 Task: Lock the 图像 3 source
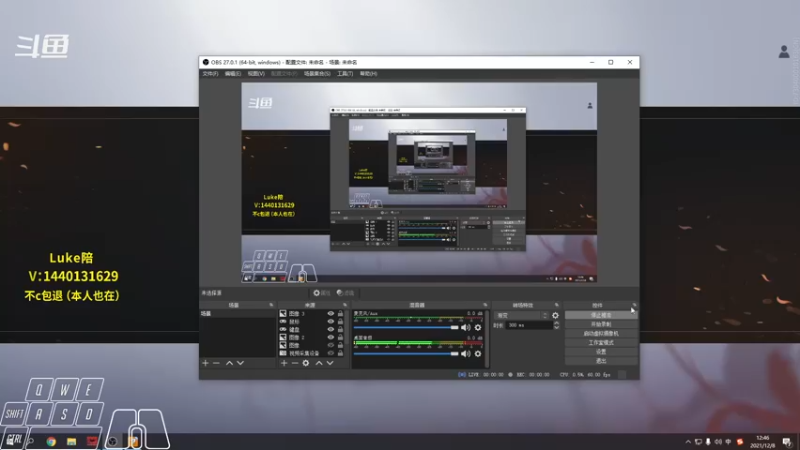(340, 313)
